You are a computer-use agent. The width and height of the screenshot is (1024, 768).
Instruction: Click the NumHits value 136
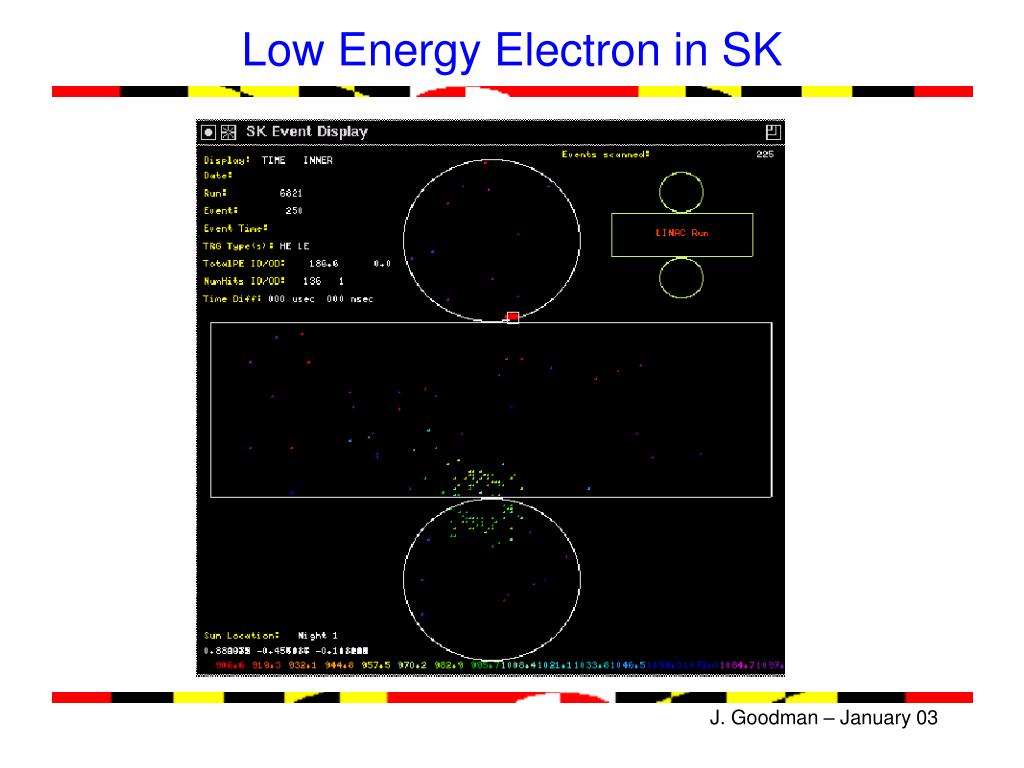(x=312, y=281)
